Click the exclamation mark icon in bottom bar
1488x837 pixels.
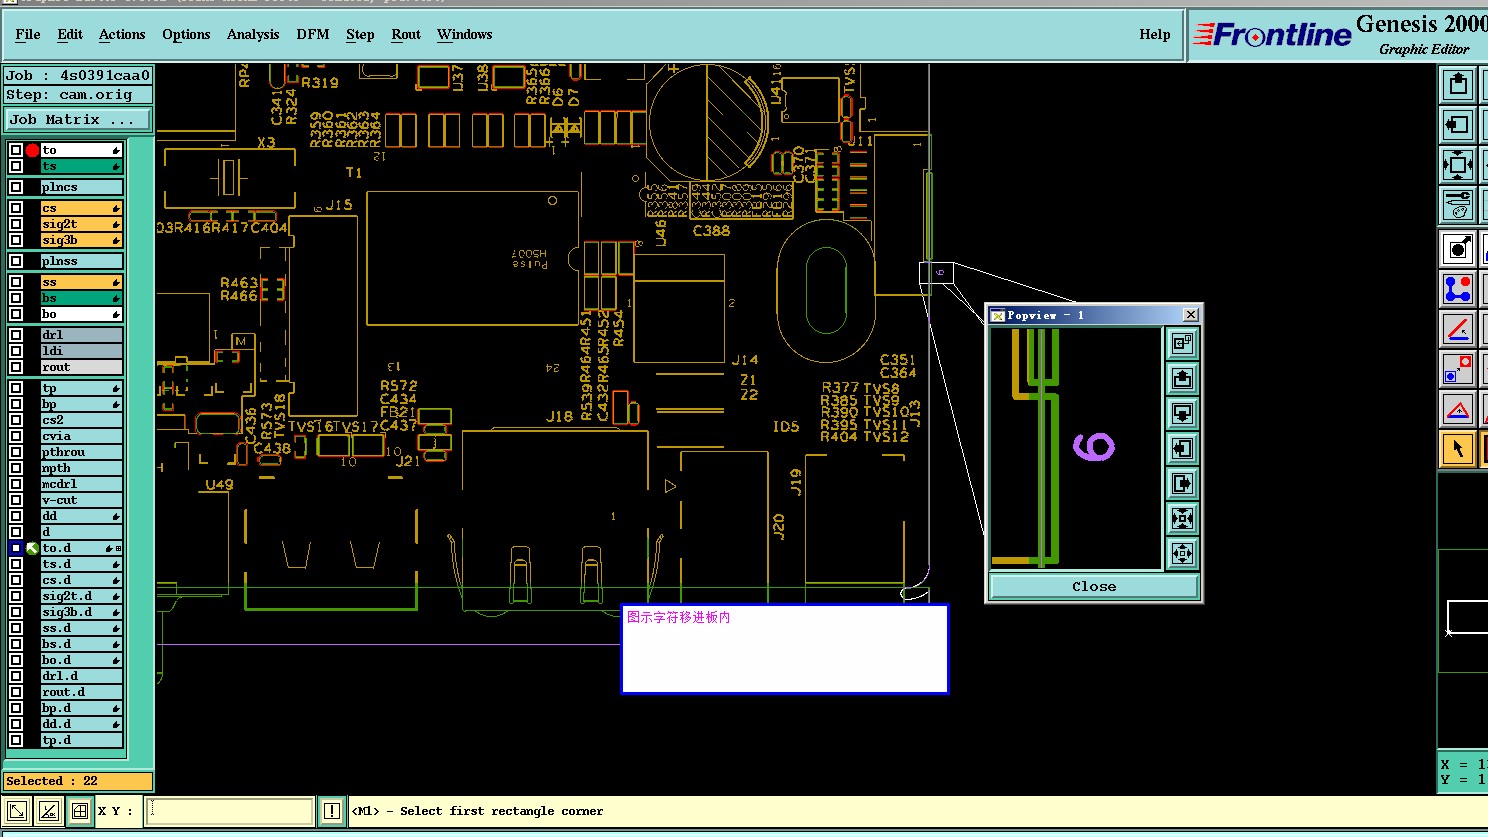332,811
